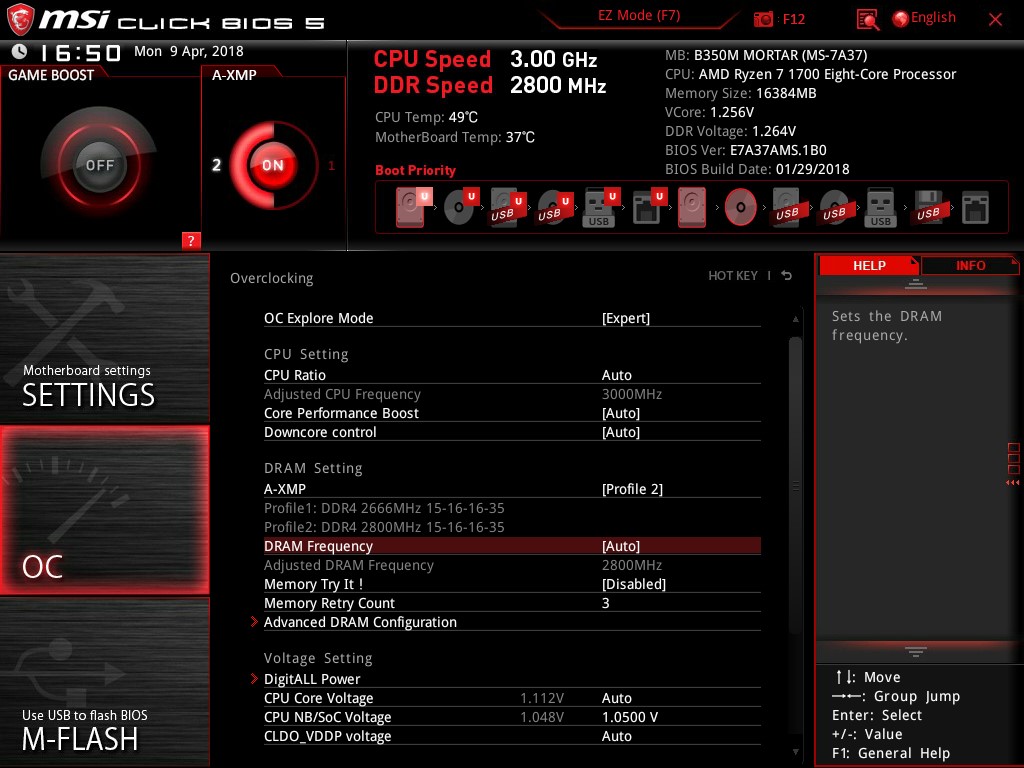Toggle the A-XMP ON button
This screenshot has height=768, width=1024.
[273, 165]
